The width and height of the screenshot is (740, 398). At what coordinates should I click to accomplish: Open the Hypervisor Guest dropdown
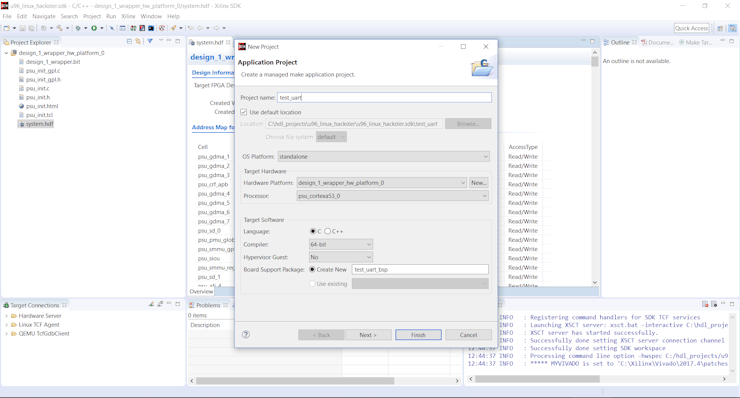point(341,257)
